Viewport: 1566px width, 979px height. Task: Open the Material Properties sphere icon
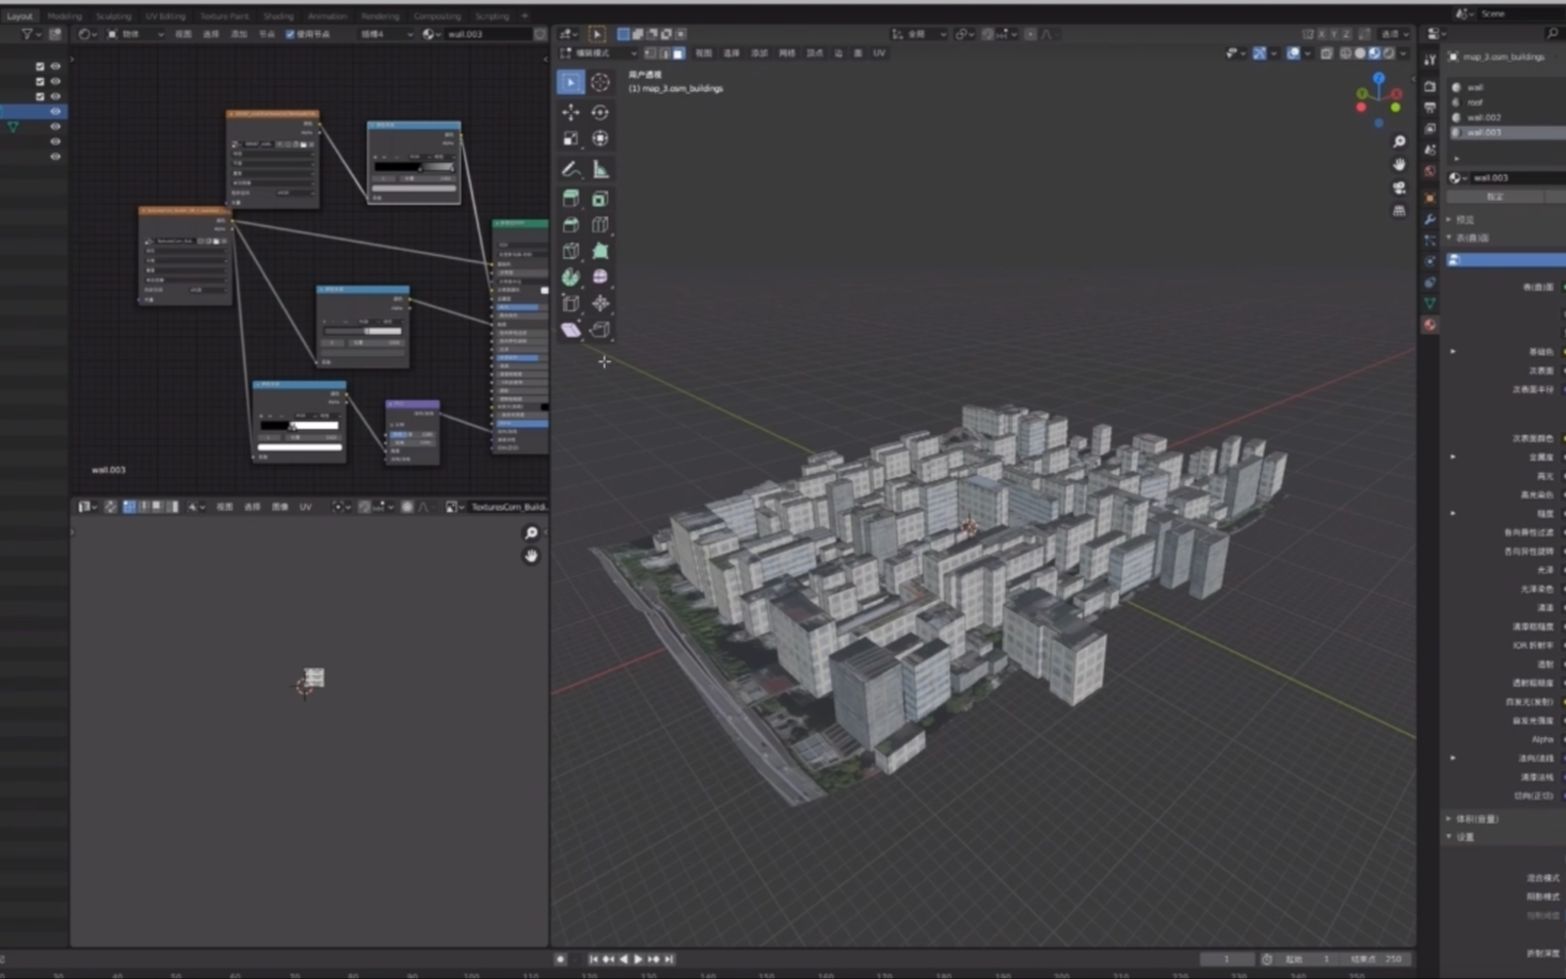1431,326
